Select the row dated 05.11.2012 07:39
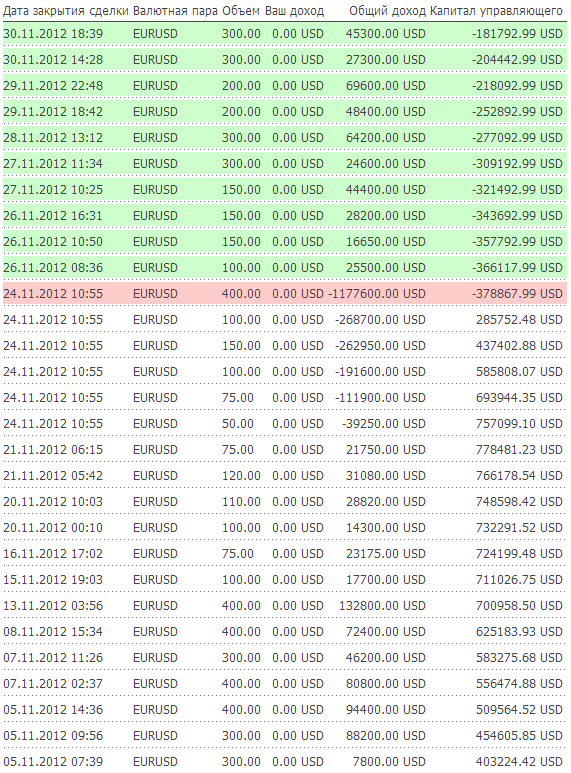571x773 pixels. pyautogui.click(x=285, y=762)
